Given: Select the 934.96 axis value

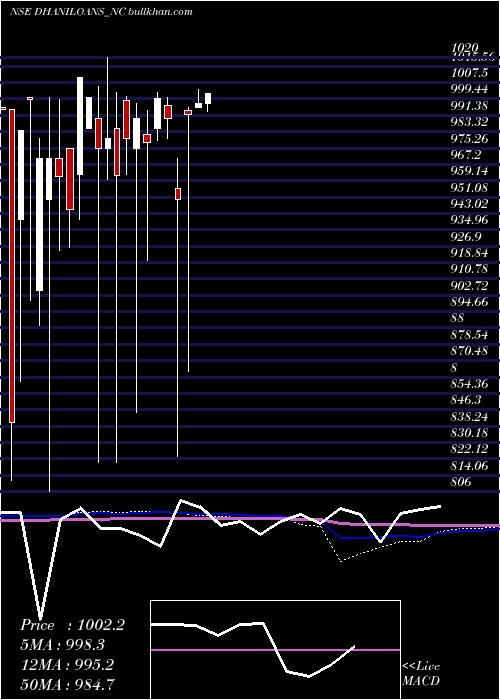Looking at the screenshot, I should pos(469,220).
